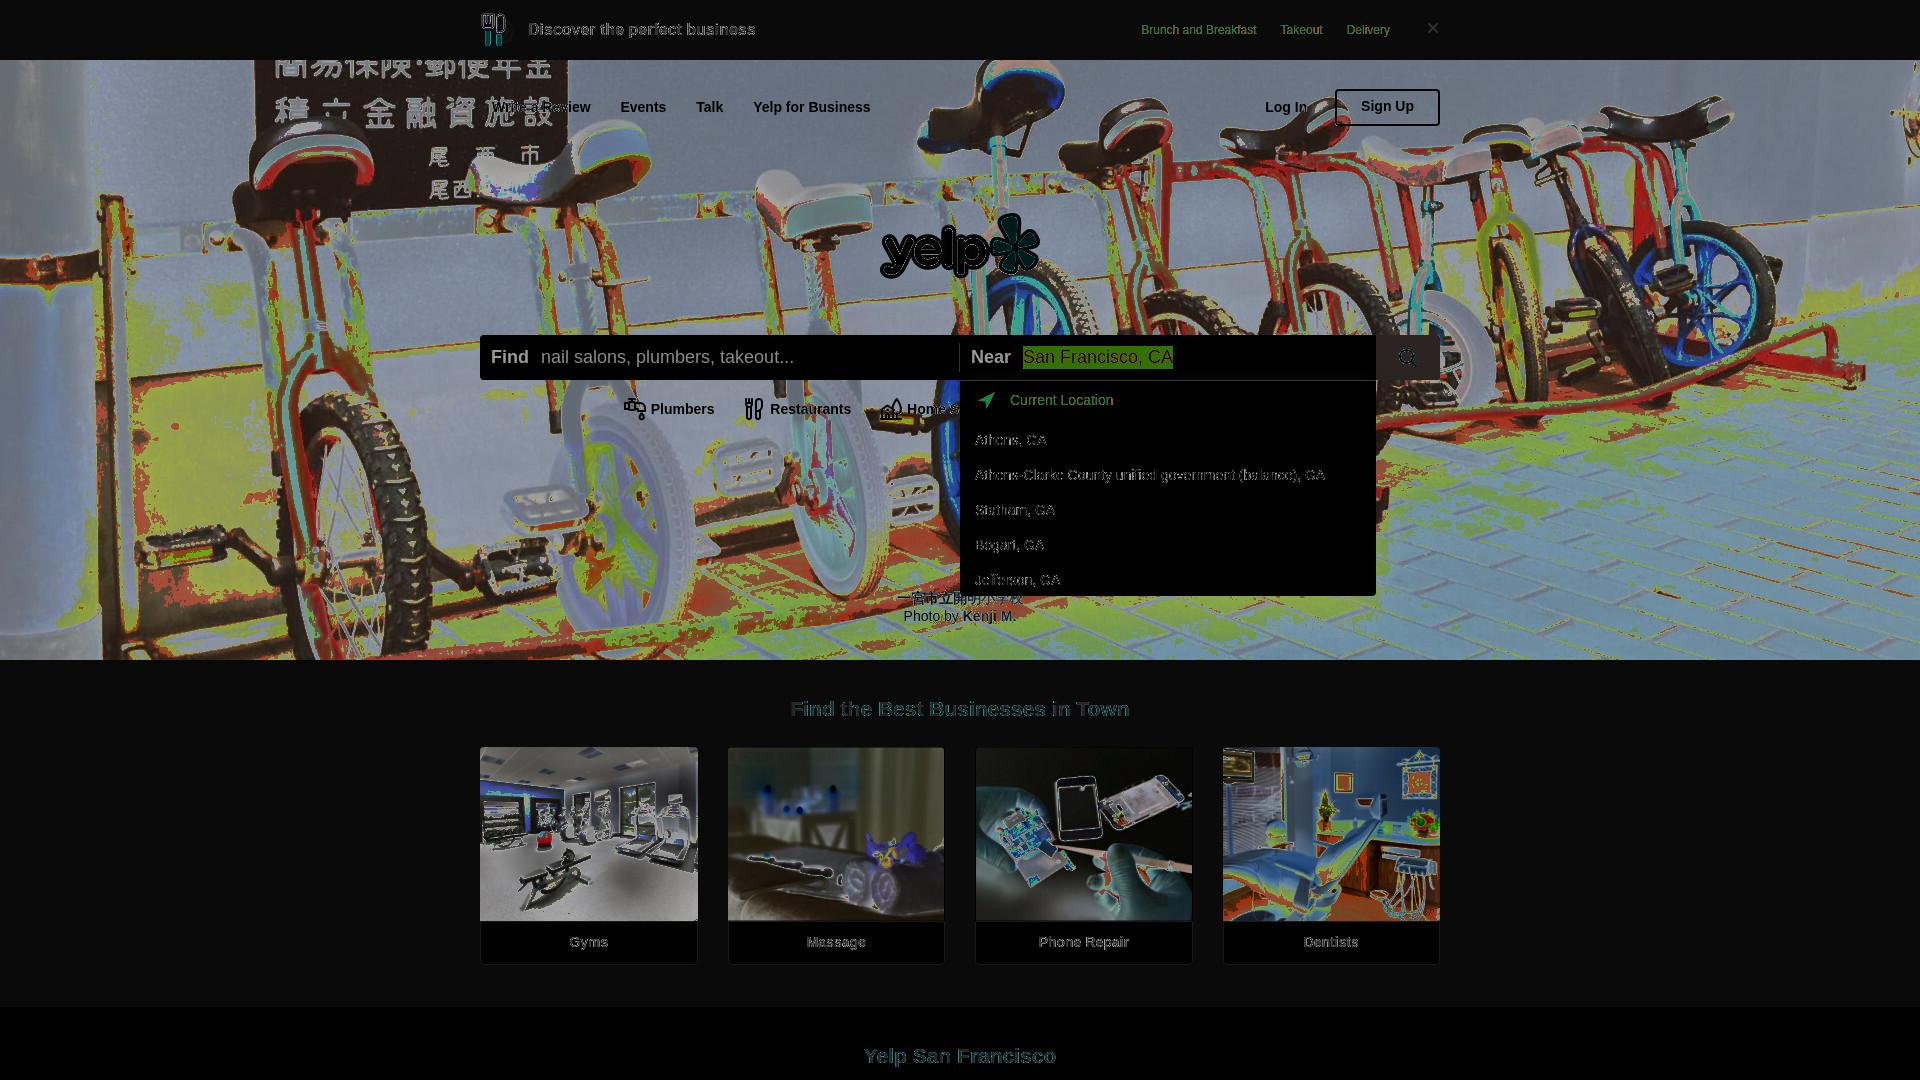Image resolution: width=1920 pixels, height=1080 pixels.
Task: Click the Plumbers category link
Action: pyautogui.click(x=669, y=409)
